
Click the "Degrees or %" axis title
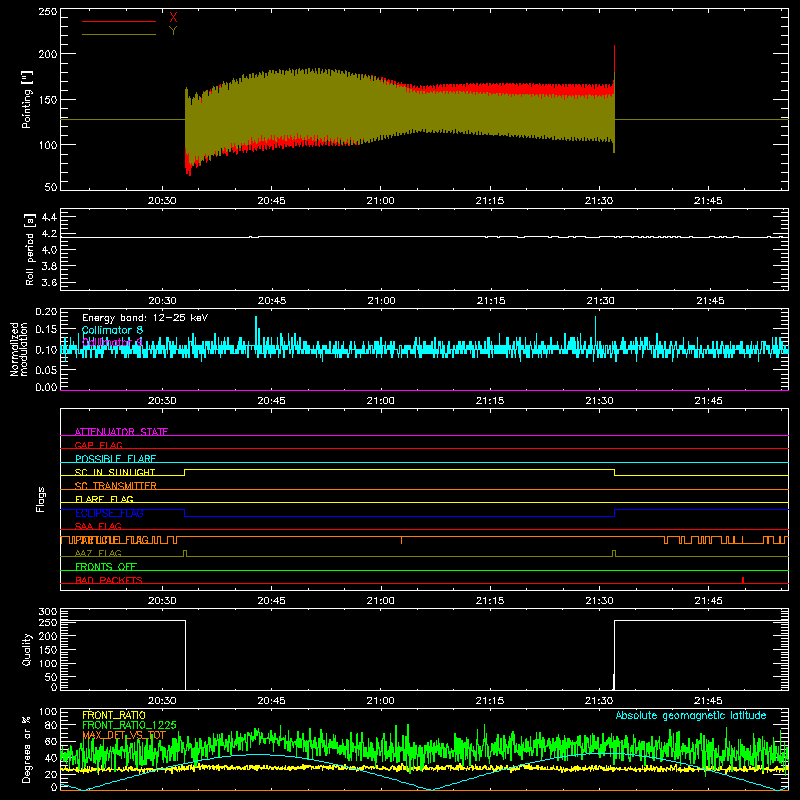tap(27, 749)
